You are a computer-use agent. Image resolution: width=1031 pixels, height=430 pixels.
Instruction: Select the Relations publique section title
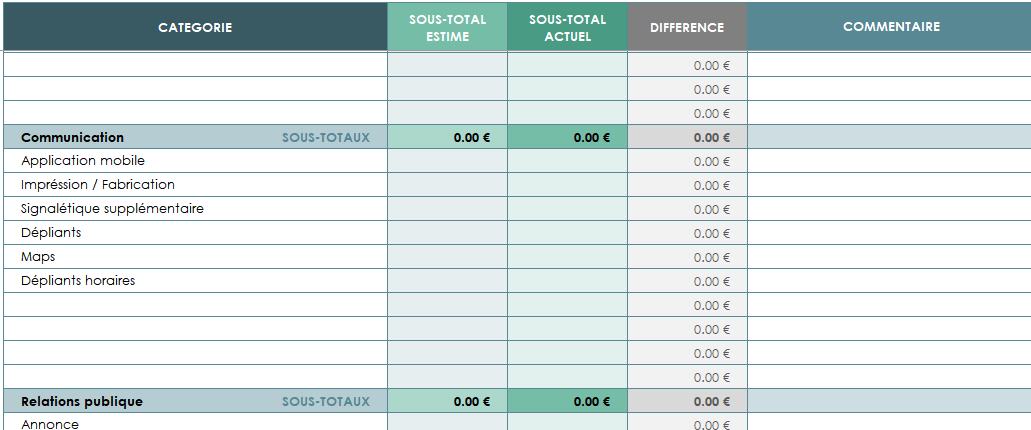tap(82, 401)
